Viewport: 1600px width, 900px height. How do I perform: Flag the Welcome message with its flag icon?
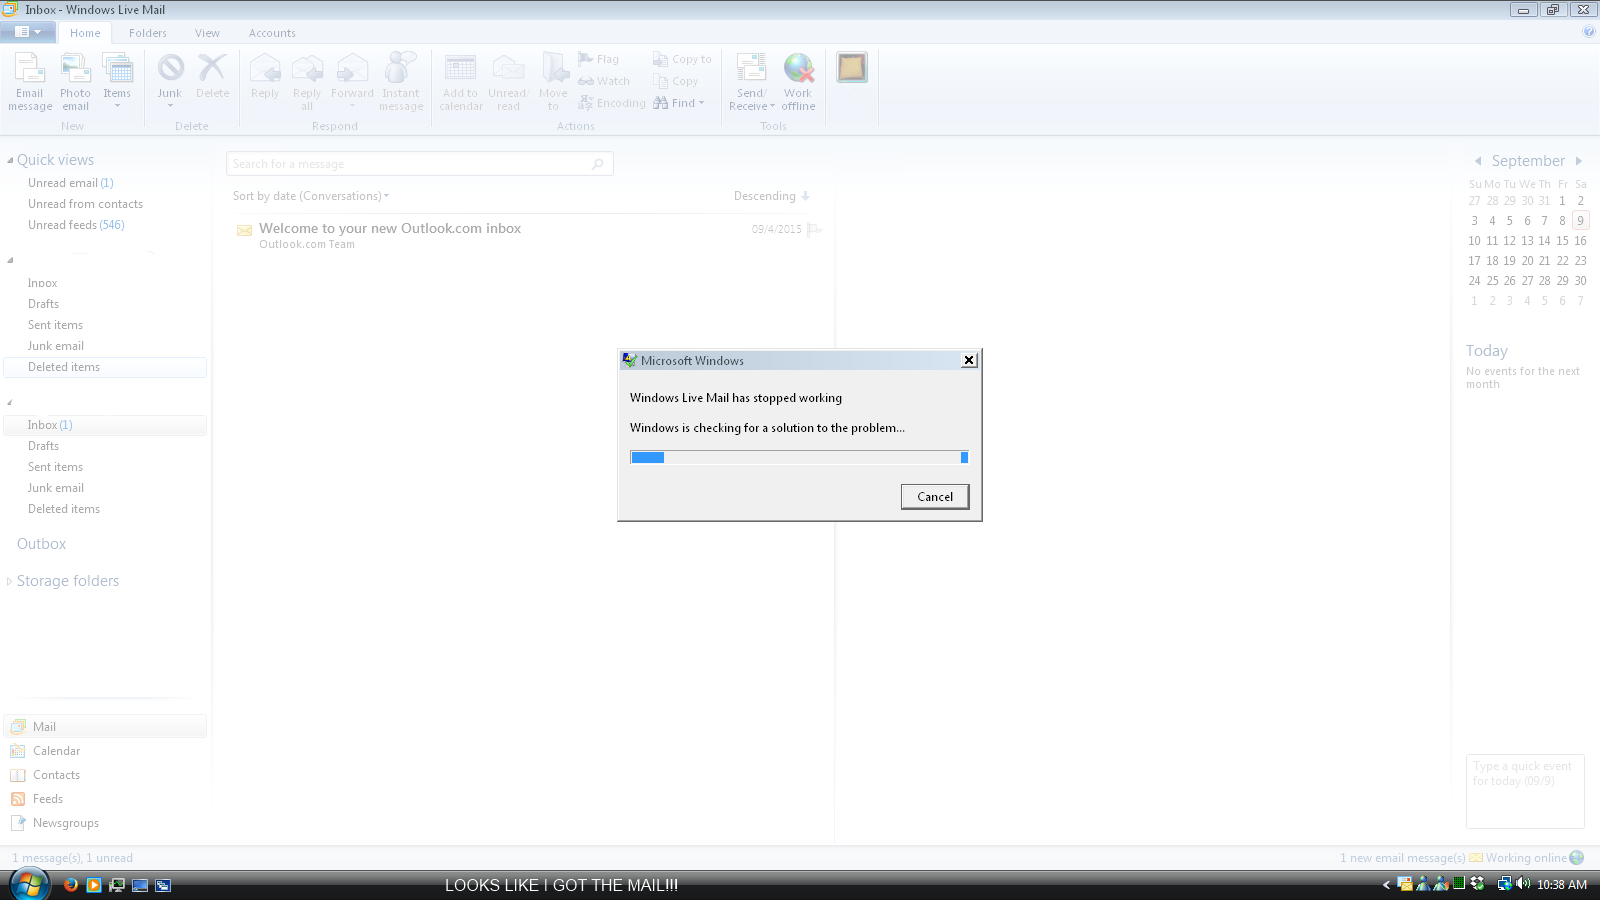coord(814,229)
